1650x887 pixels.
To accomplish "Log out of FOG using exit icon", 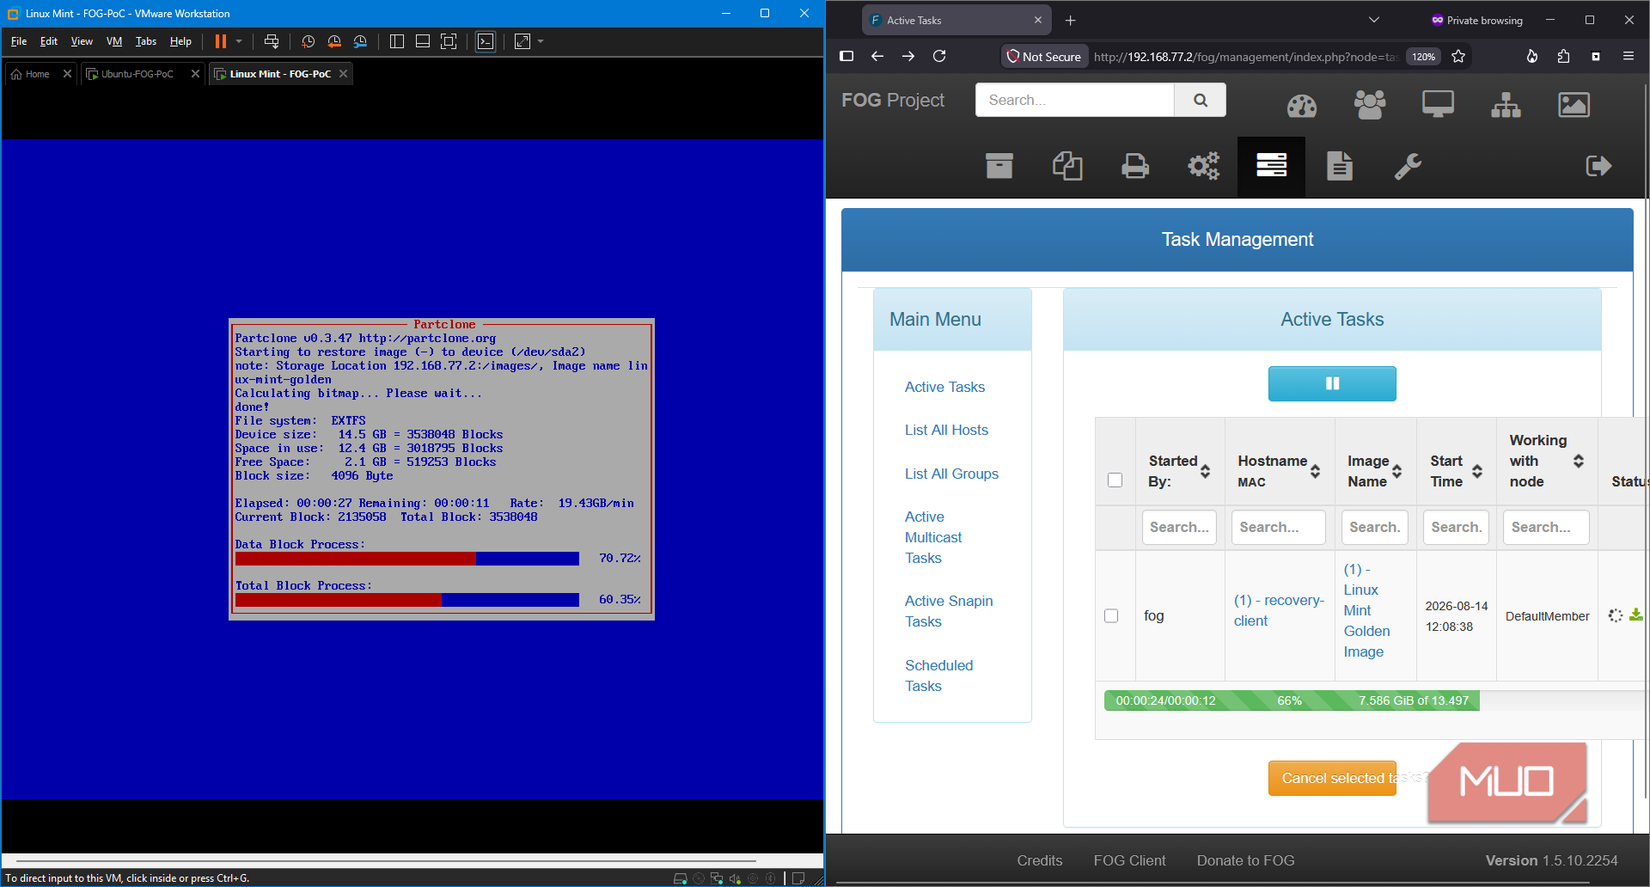I will pyautogui.click(x=1599, y=166).
